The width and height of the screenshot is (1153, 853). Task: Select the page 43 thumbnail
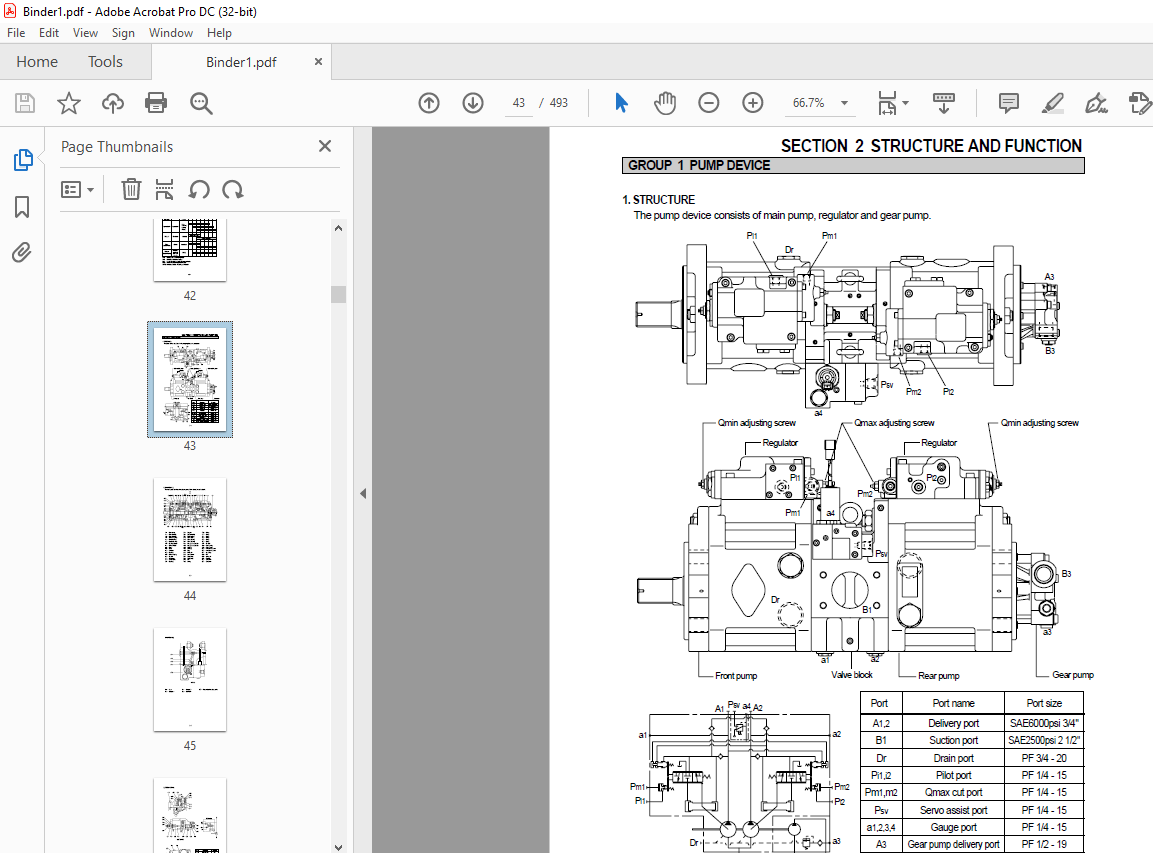pos(190,379)
